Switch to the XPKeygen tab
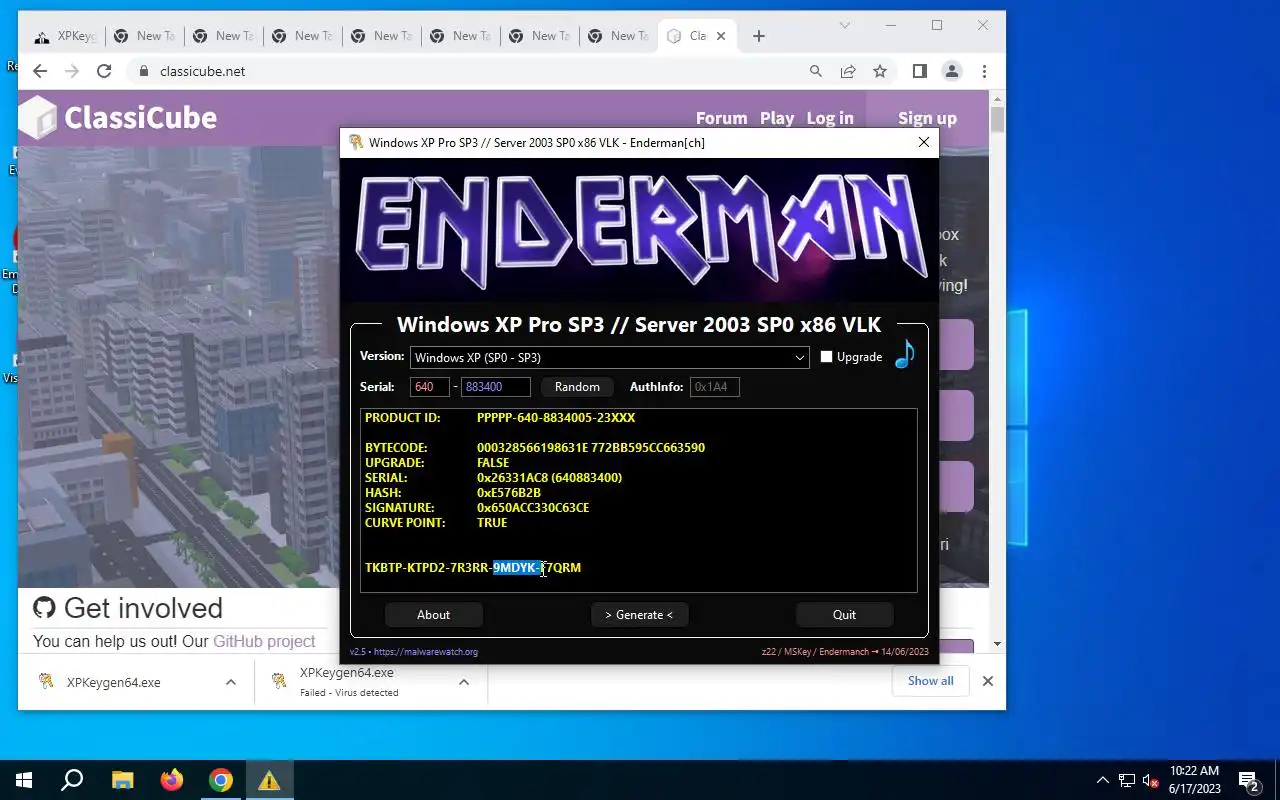 [65, 36]
